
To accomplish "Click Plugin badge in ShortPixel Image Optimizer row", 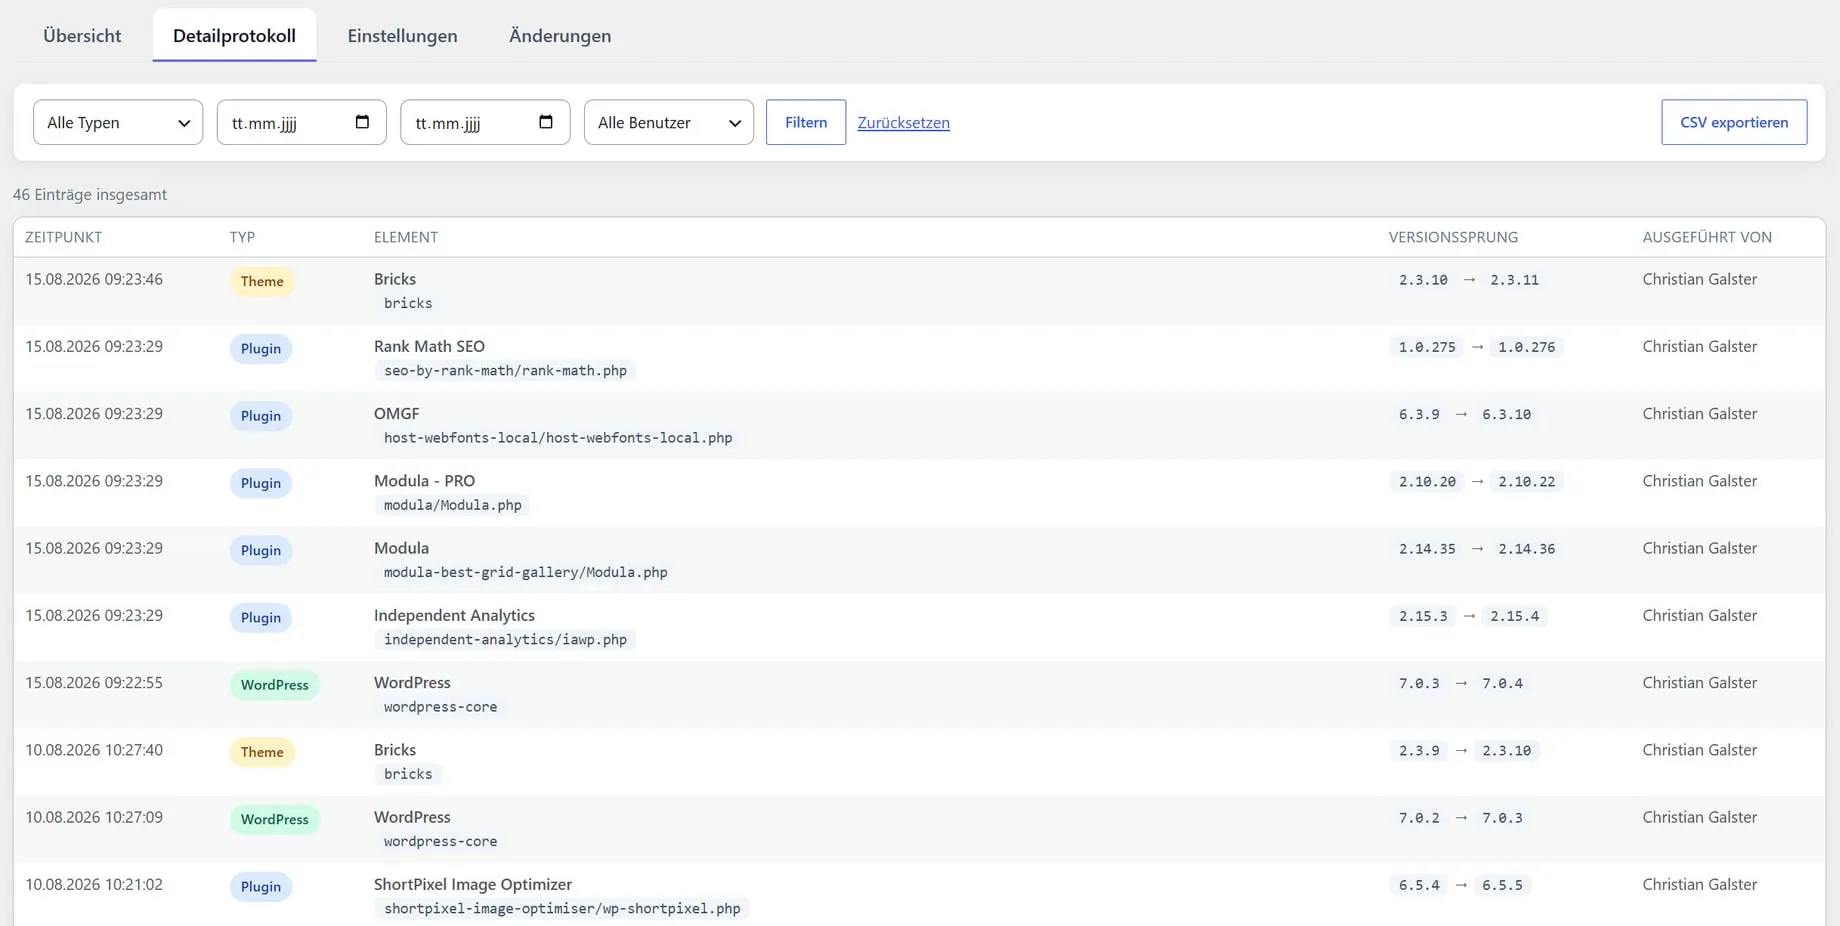I will coord(261,887).
